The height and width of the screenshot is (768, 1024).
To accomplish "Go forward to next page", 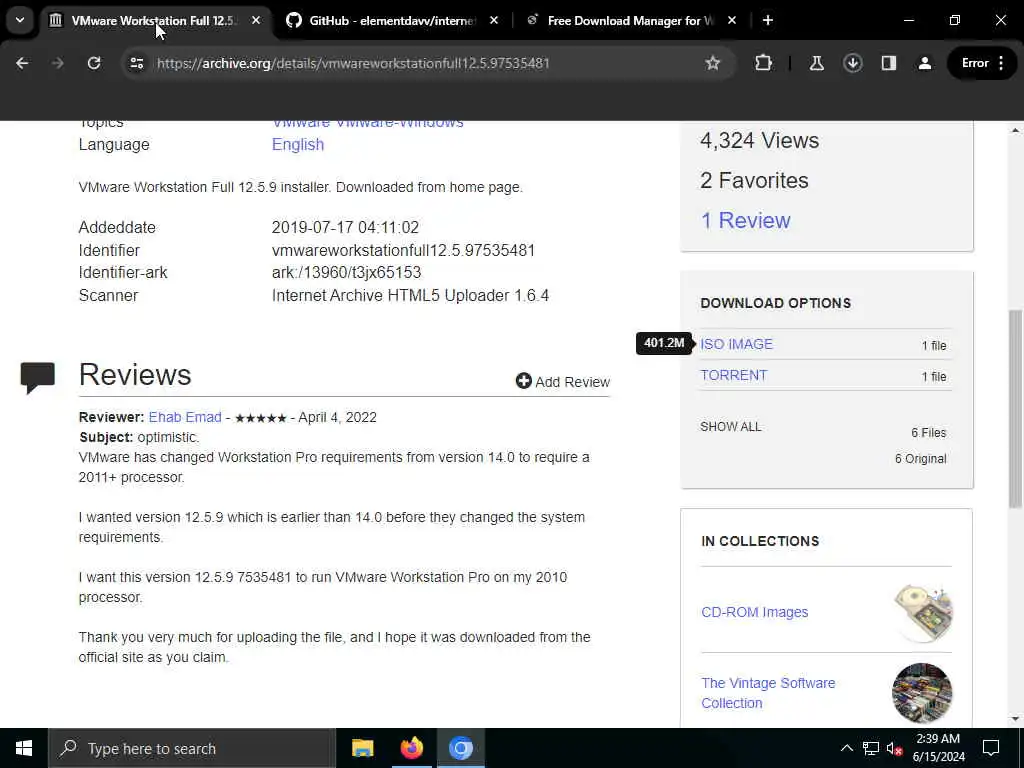I will coord(57,63).
